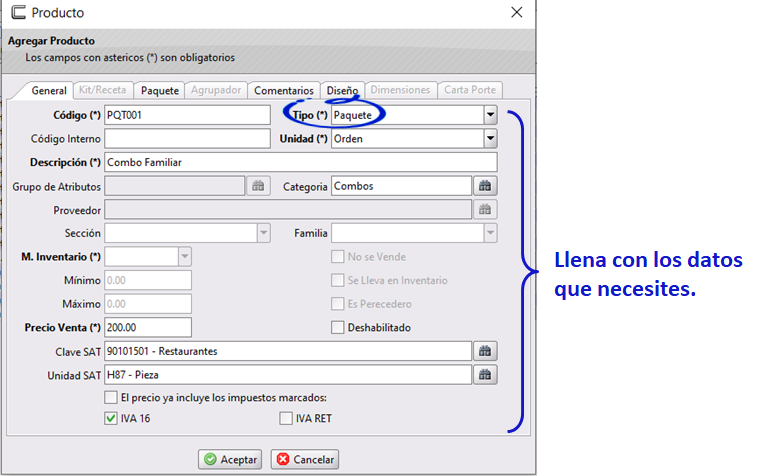763x476 pixels.
Task: Click the Producto window icon
Action: pos(18,12)
